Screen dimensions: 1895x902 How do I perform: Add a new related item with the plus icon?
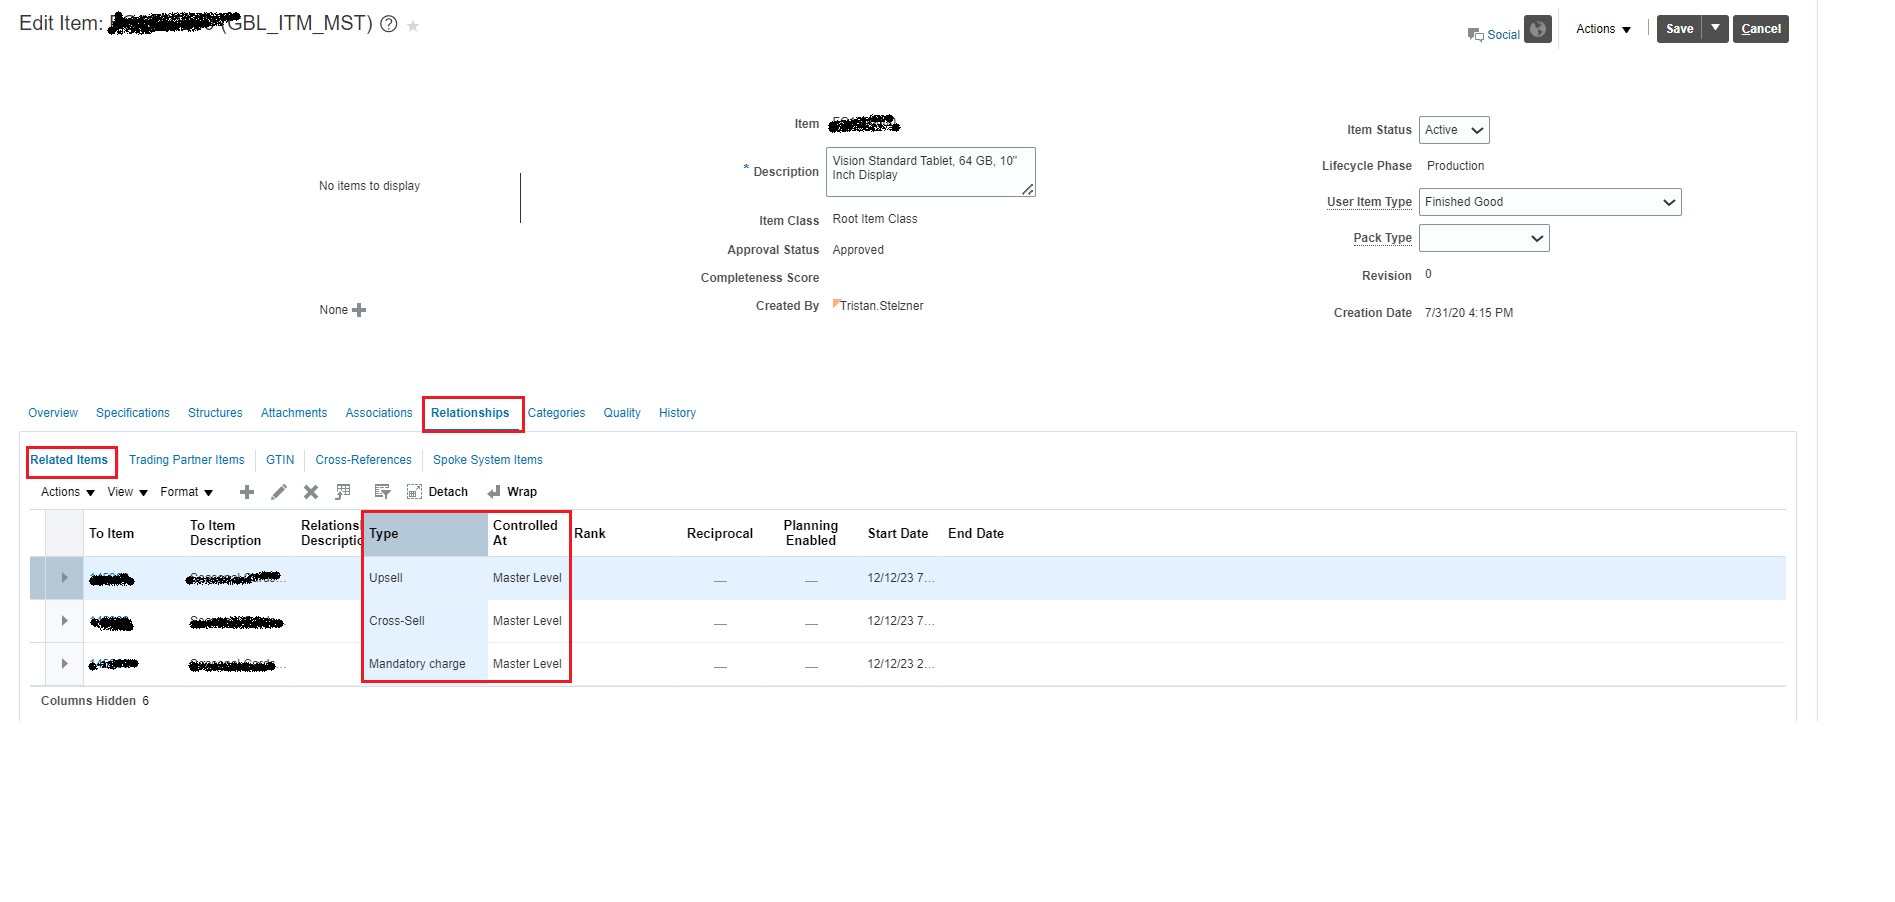(247, 492)
